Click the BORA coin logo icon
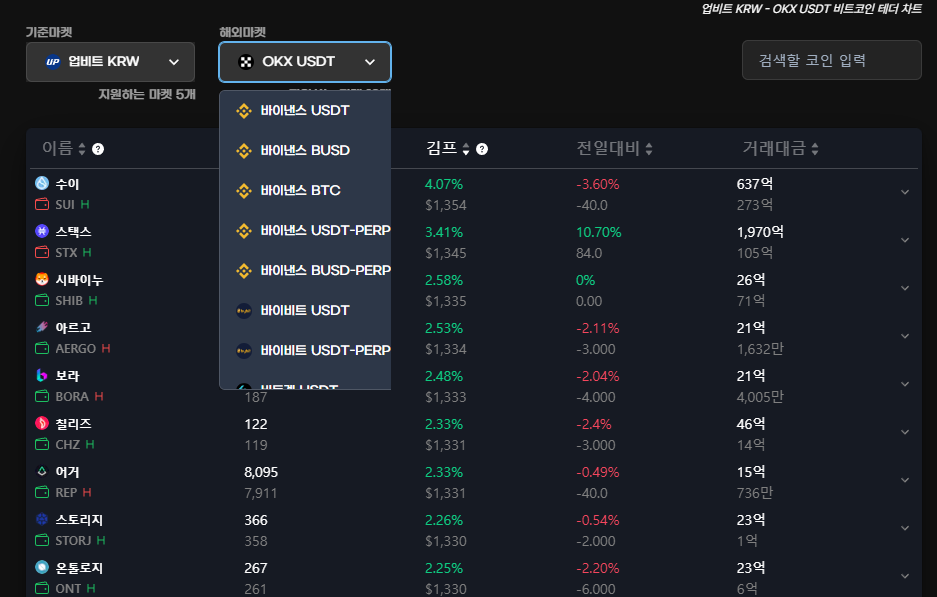Screen dimensions: 937x597 42,375
